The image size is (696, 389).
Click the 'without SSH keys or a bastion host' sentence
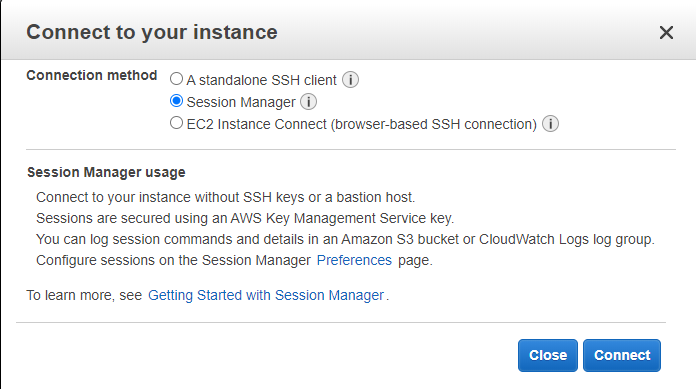225,197
